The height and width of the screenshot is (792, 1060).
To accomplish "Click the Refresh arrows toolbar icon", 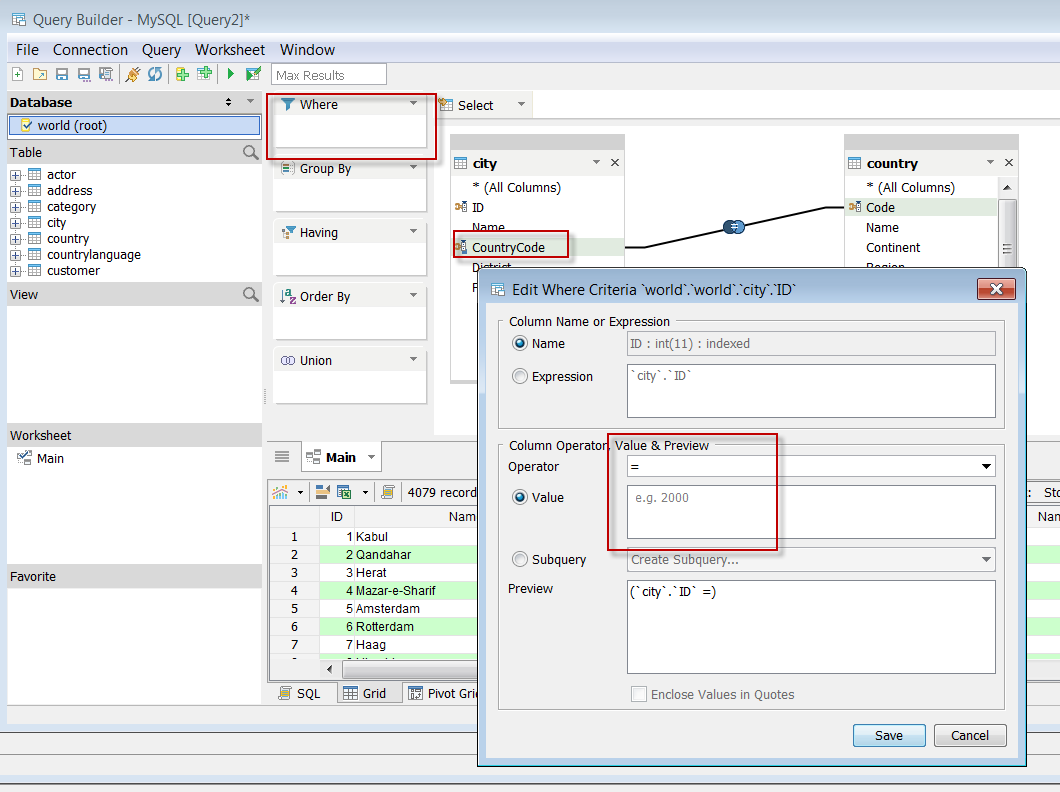I will [x=155, y=74].
